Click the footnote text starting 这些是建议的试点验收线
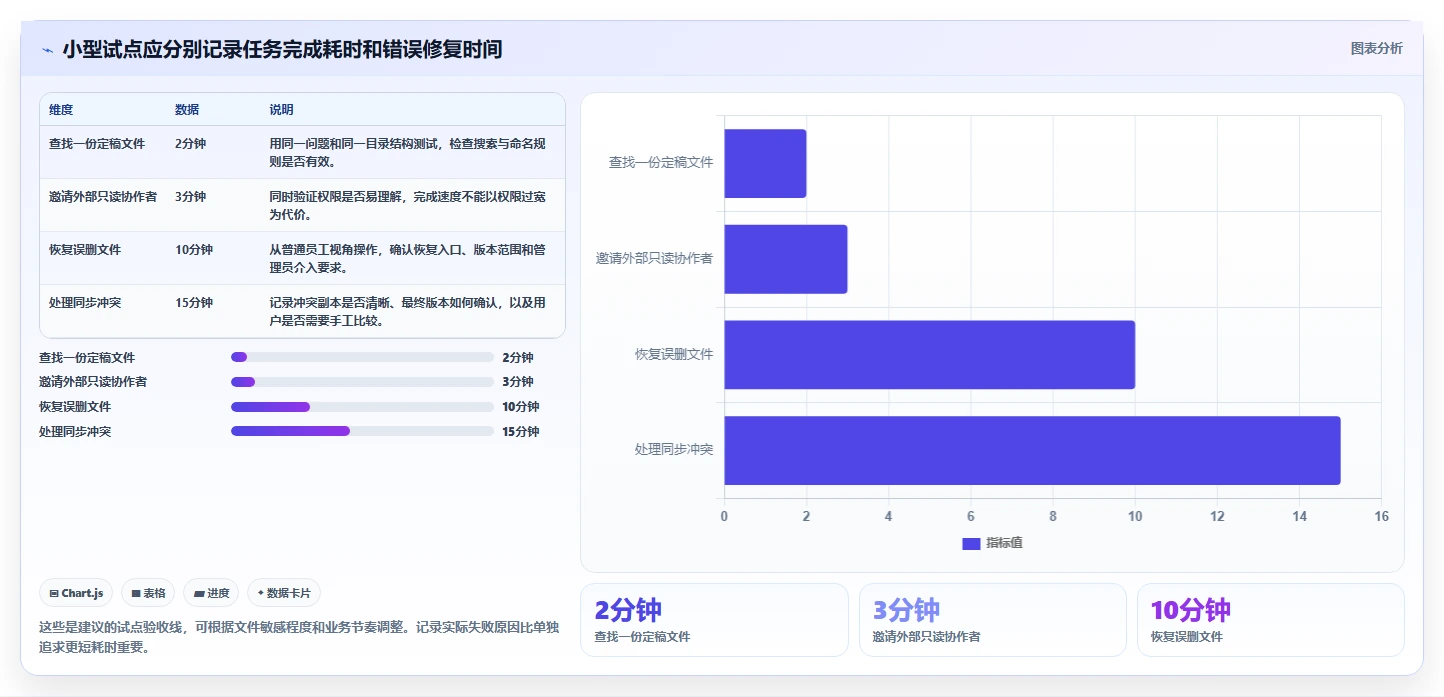Image resolution: width=1444 pixels, height=697 pixels. pos(299,637)
